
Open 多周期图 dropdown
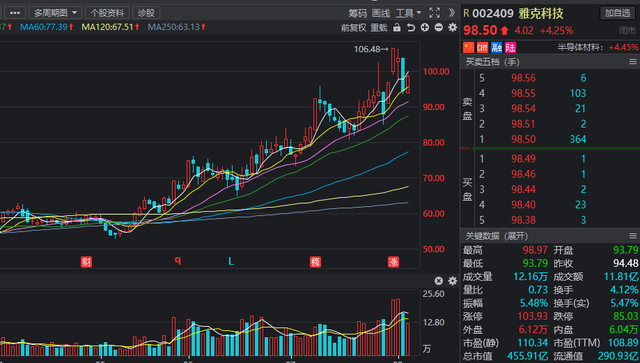(x=55, y=13)
